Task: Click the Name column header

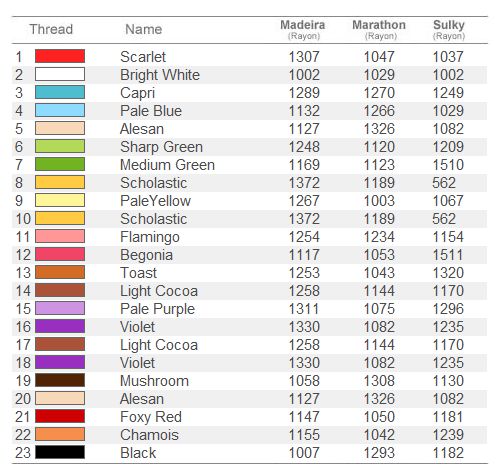Action: click(144, 29)
